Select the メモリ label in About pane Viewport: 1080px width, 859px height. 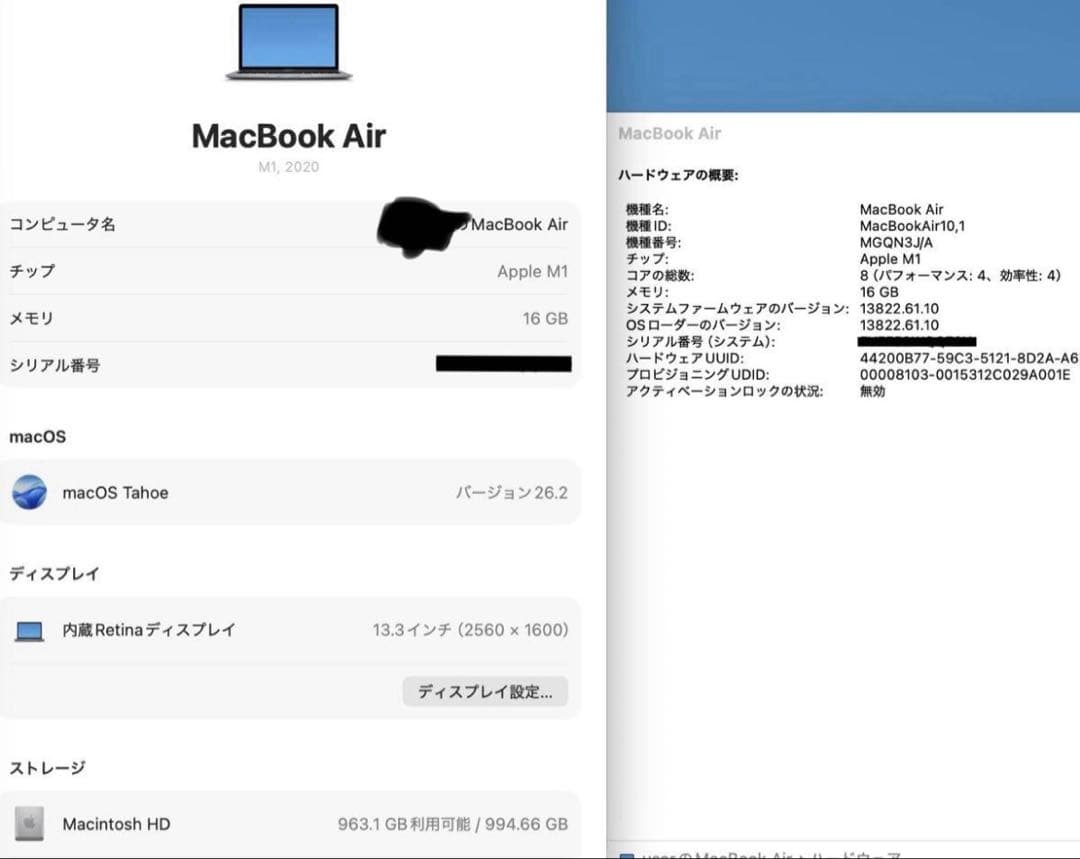coord(31,319)
